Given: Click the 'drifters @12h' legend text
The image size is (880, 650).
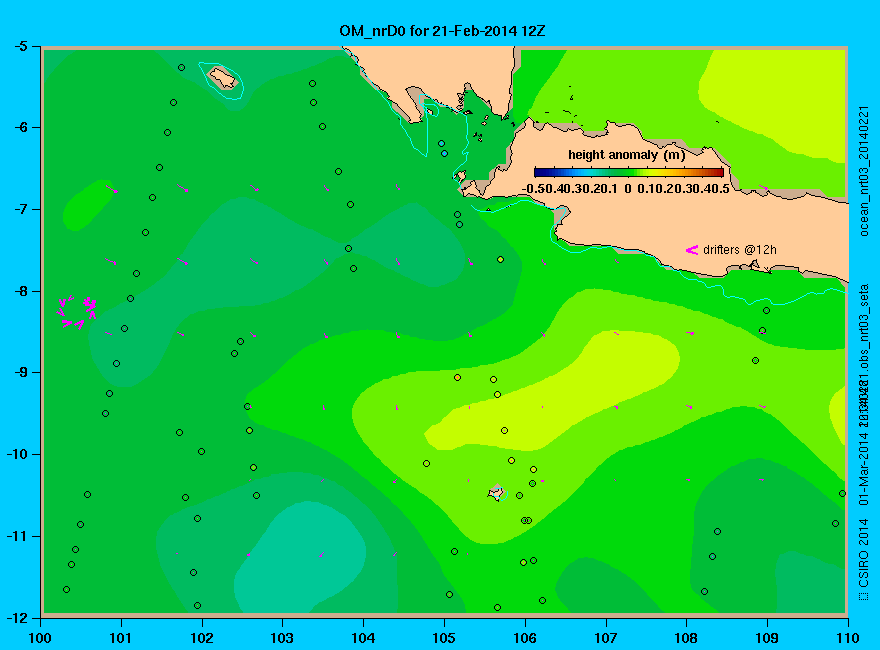Looking at the screenshot, I should point(740,250).
